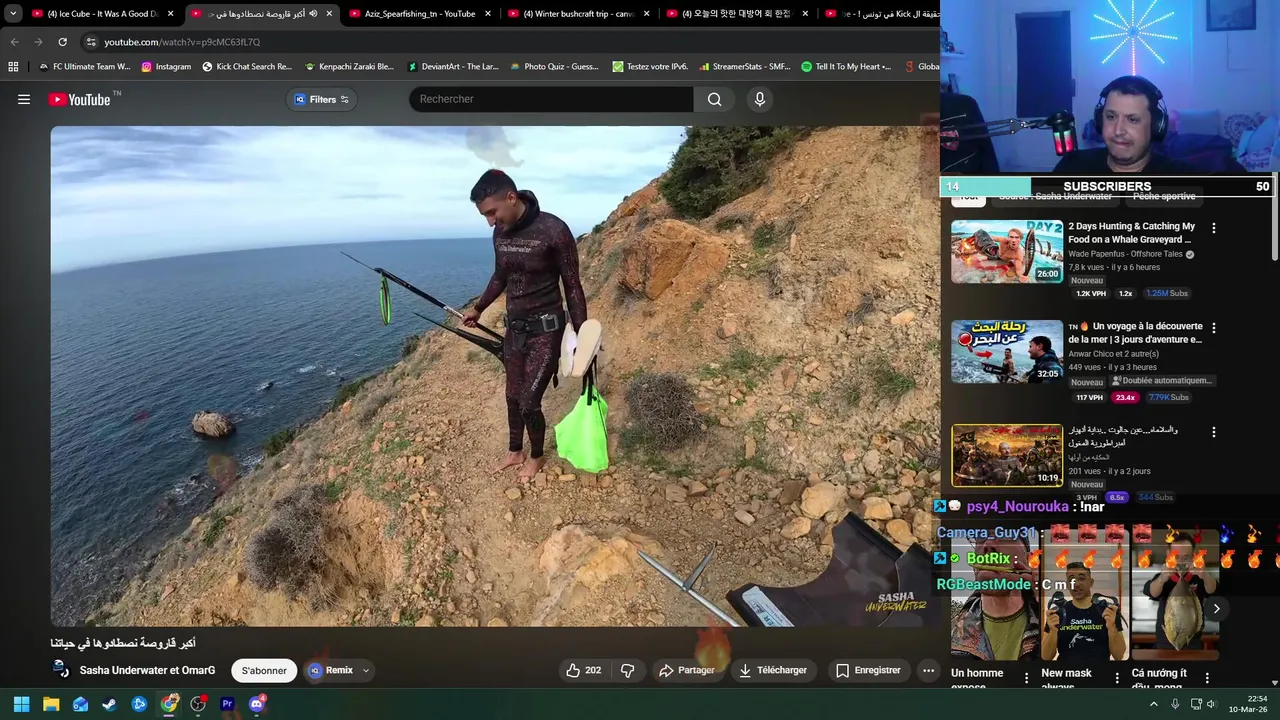
Task: Expand the Remix dropdown chevron
Action: pos(366,671)
